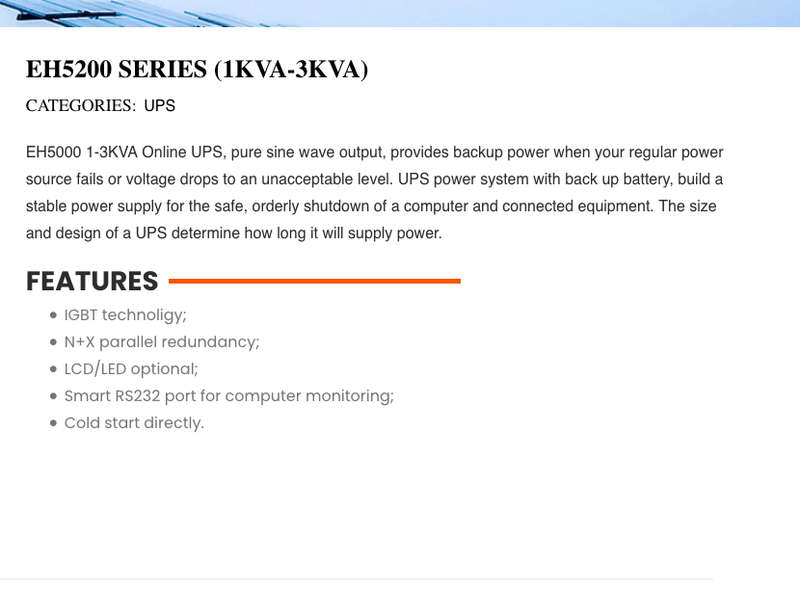Viewport: 800px width, 598px height.
Task: Click the bullet before Smart RS232 port
Action: click(54, 396)
